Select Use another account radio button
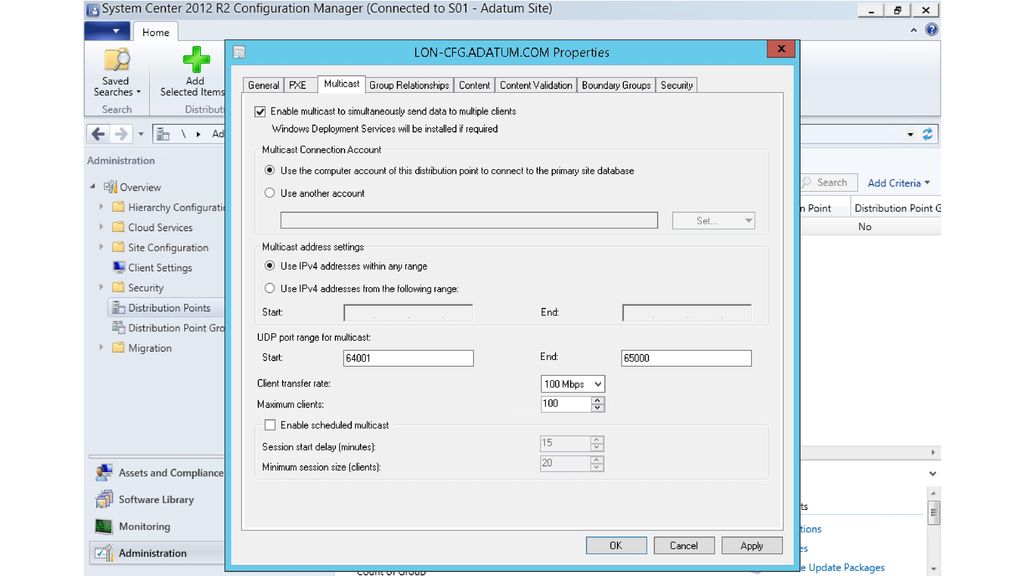This screenshot has height=576, width=1024. pyautogui.click(x=270, y=193)
